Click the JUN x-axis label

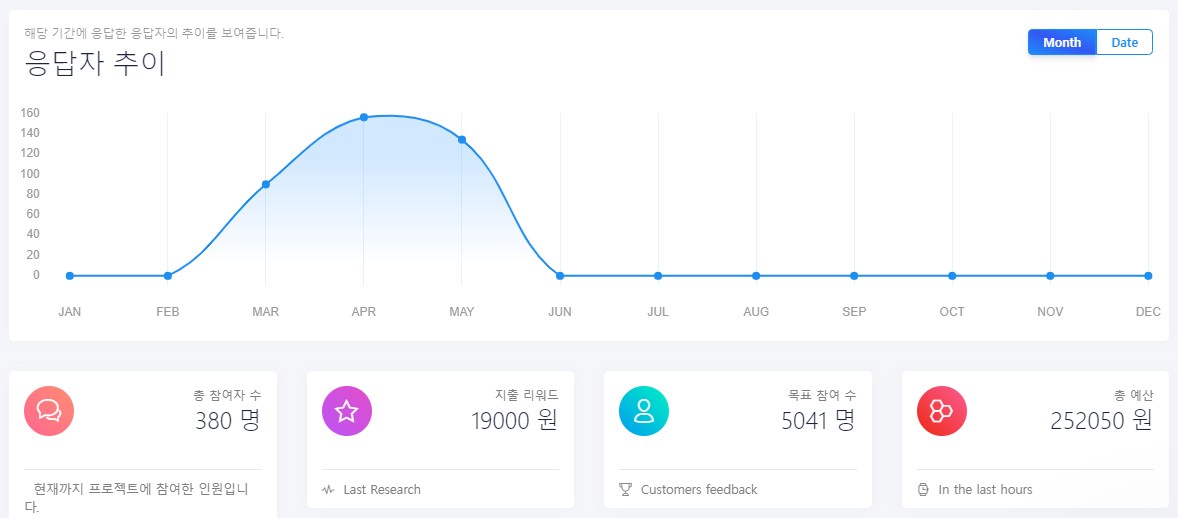tap(560, 312)
